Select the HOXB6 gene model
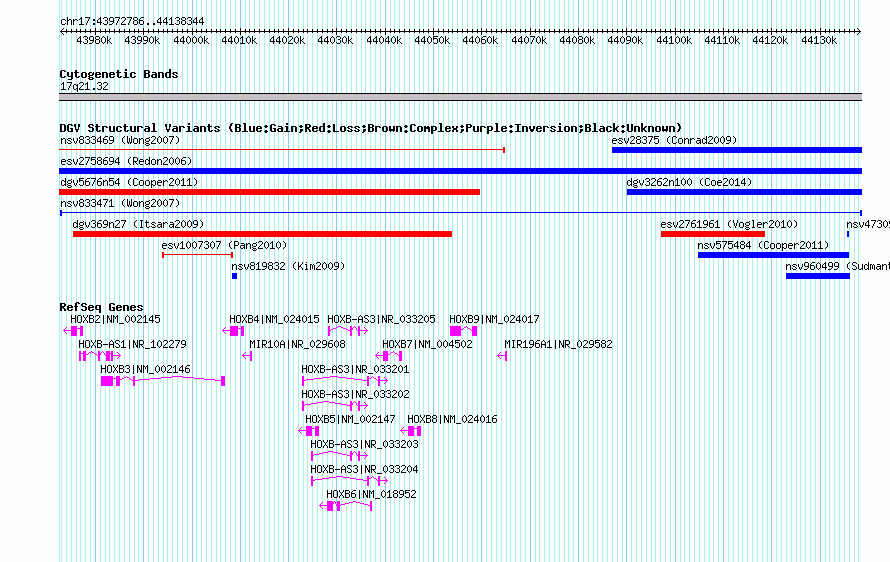 tap(346, 506)
